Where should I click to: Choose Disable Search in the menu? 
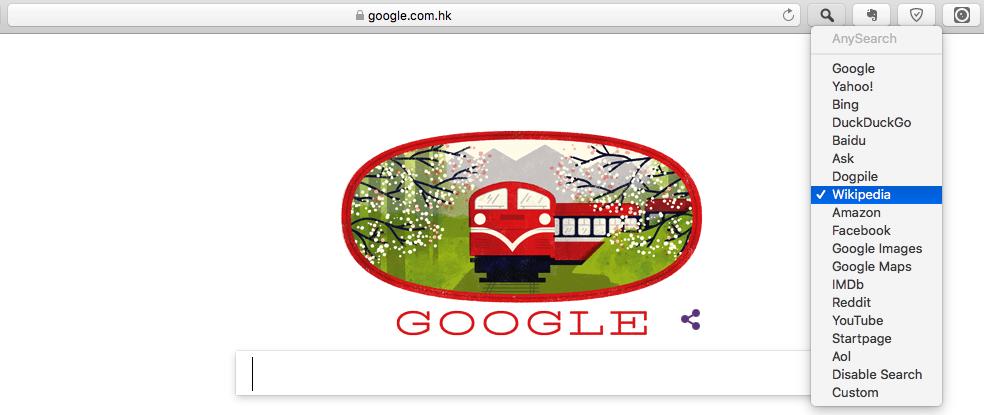pyautogui.click(x=876, y=375)
